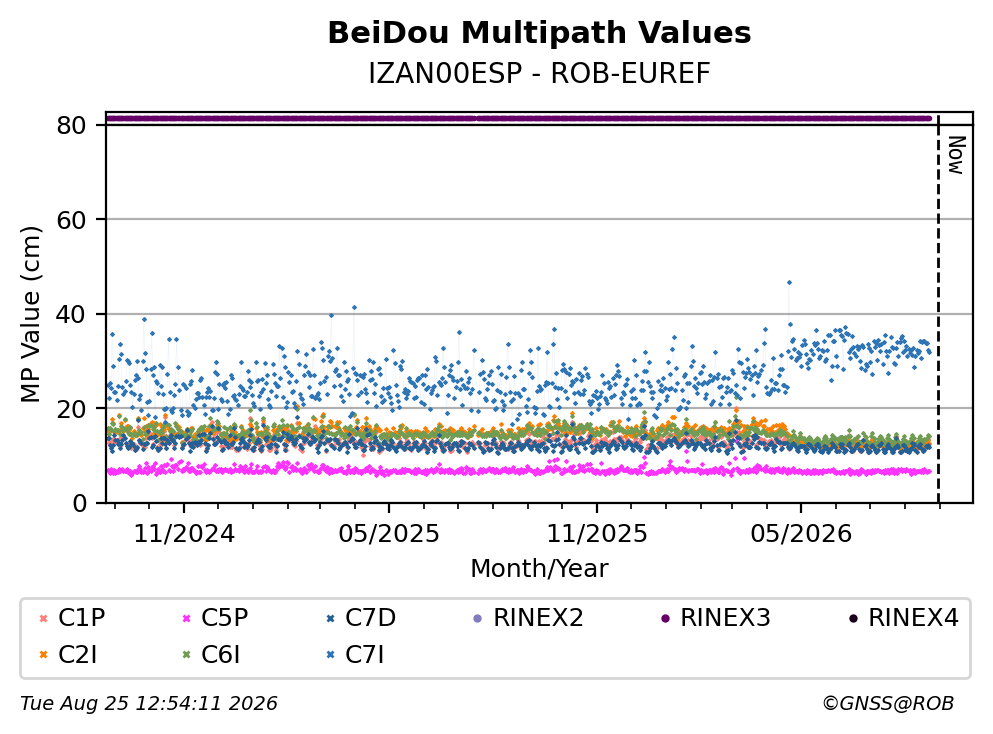Click the ©GNSS@ROB copyright text
Viewport: 993px width, 734px height.
point(888,704)
